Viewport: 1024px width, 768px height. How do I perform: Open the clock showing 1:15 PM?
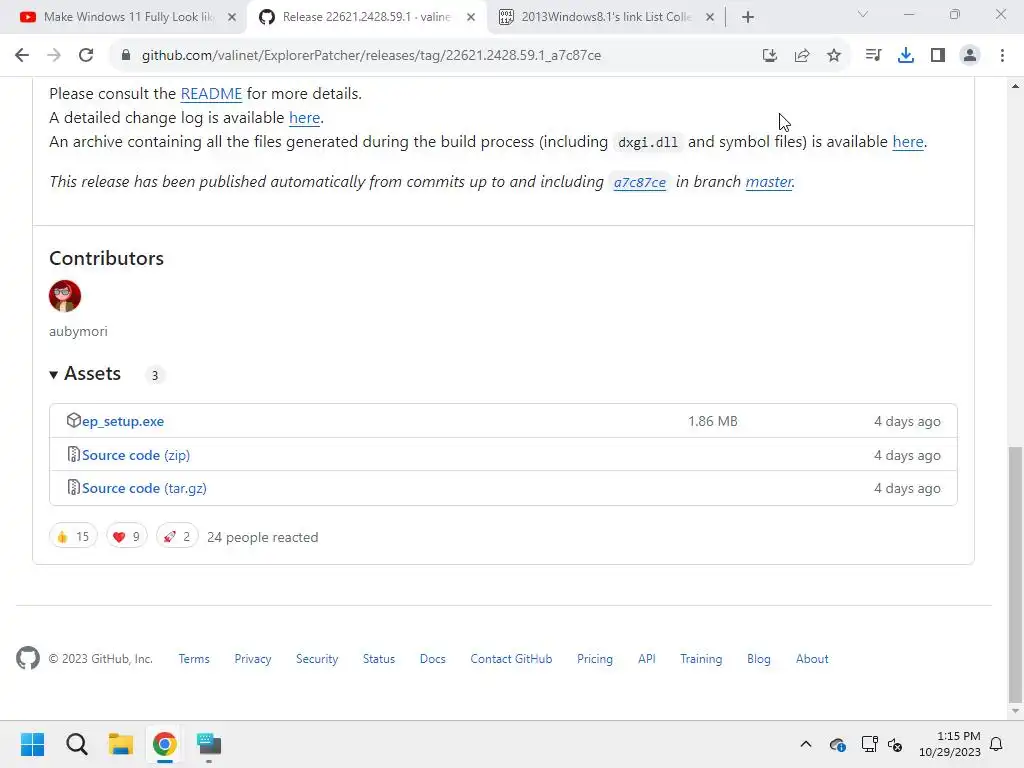950,744
